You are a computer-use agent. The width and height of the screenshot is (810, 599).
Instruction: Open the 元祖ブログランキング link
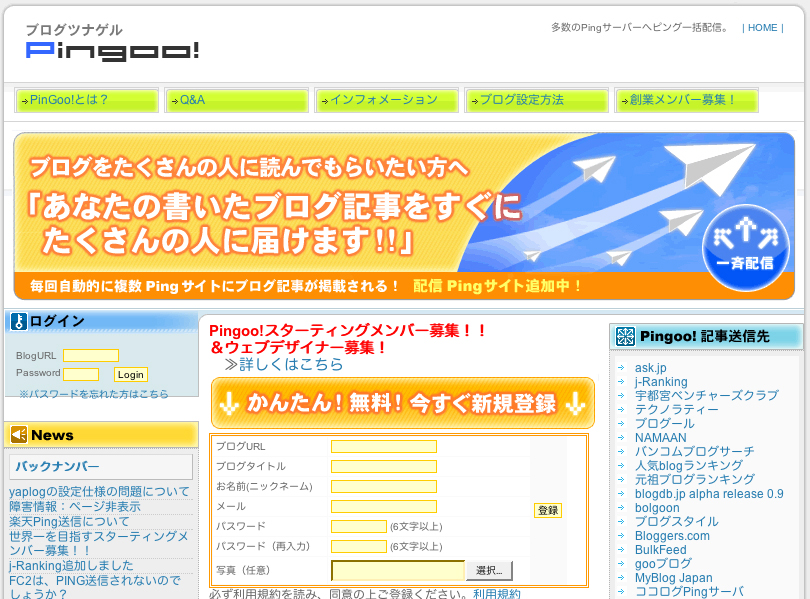point(695,480)
